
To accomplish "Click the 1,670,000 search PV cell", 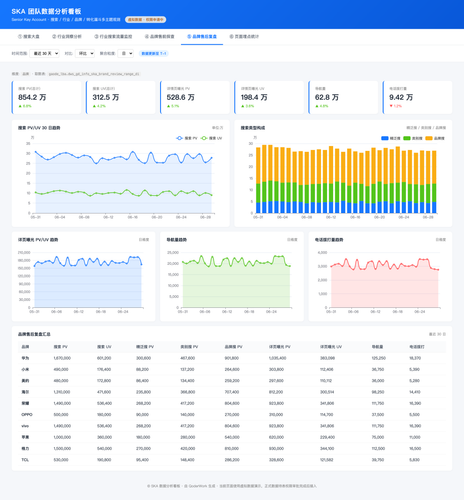I will click(62, 358).
